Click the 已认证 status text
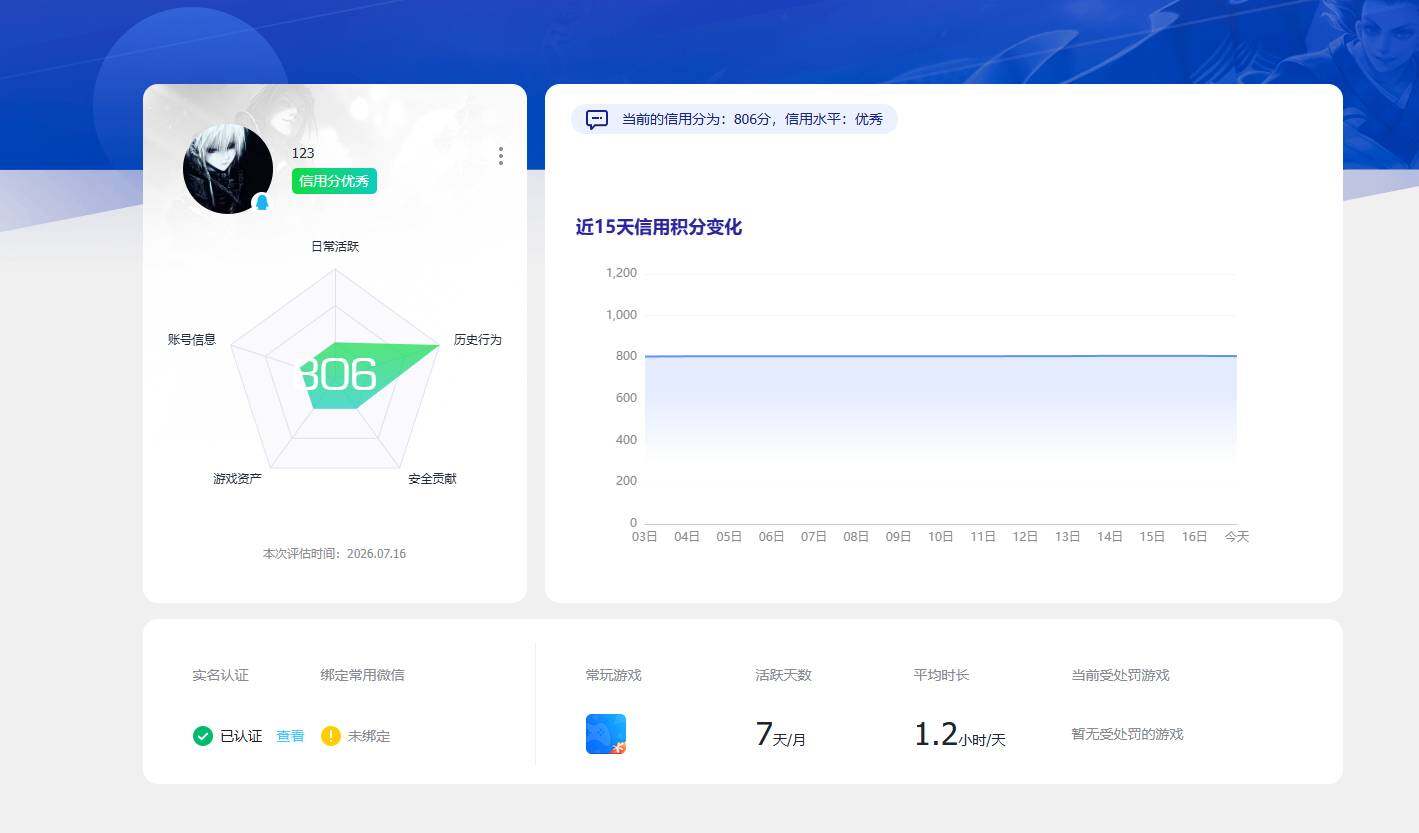 [x=241, y=736]
